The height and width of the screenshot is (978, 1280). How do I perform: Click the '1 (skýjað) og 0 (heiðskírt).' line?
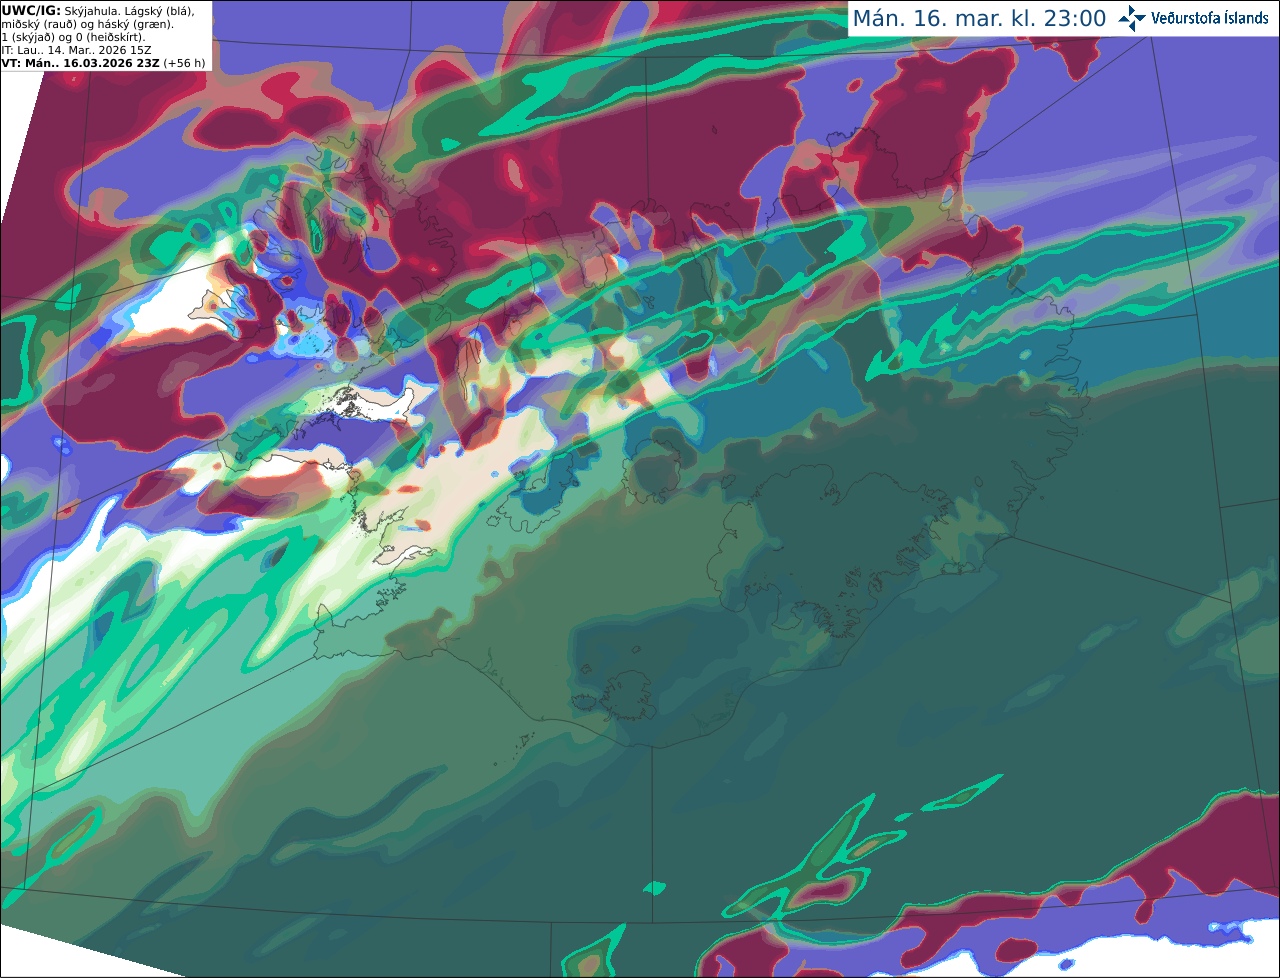pyautogui.click(x=73, y=37)
